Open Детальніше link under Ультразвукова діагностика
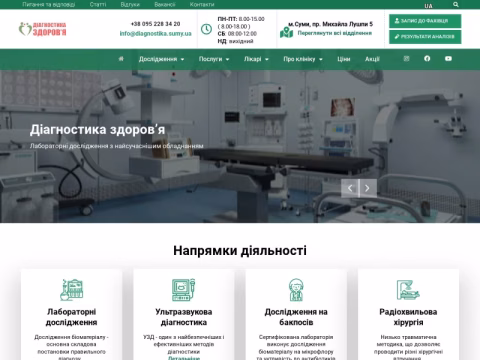The image size is (480, 360). click(184, 358)
